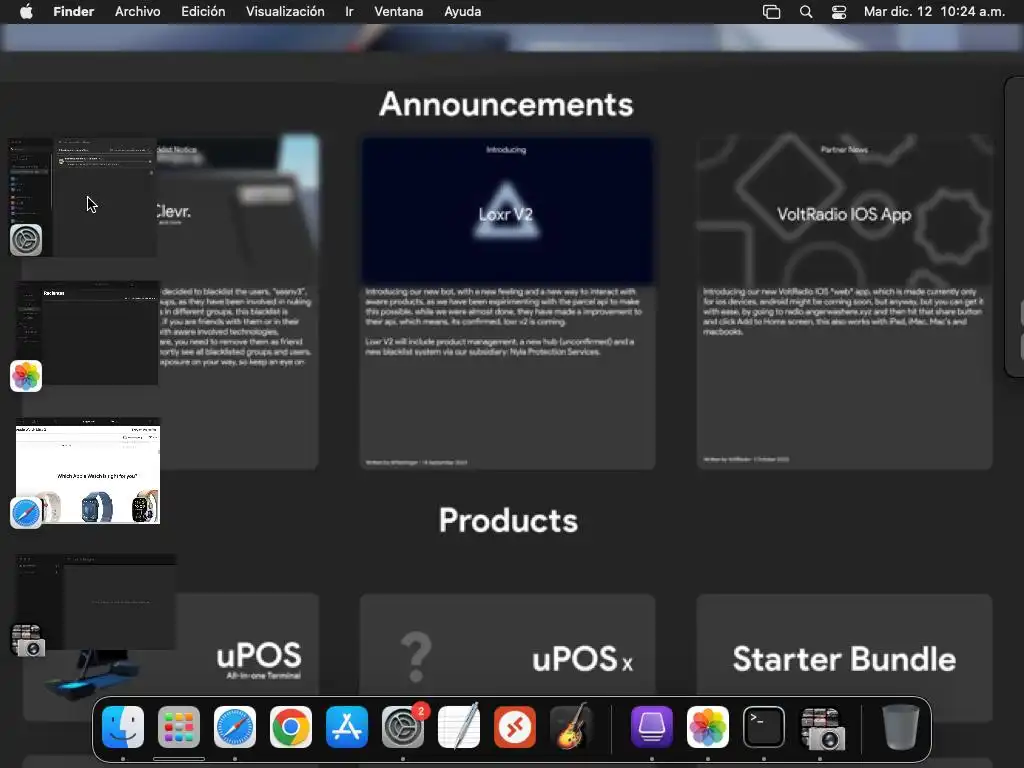Open Finder from the Dock
The height and width of the screenshot is (768, 1024).
(123, 727)
